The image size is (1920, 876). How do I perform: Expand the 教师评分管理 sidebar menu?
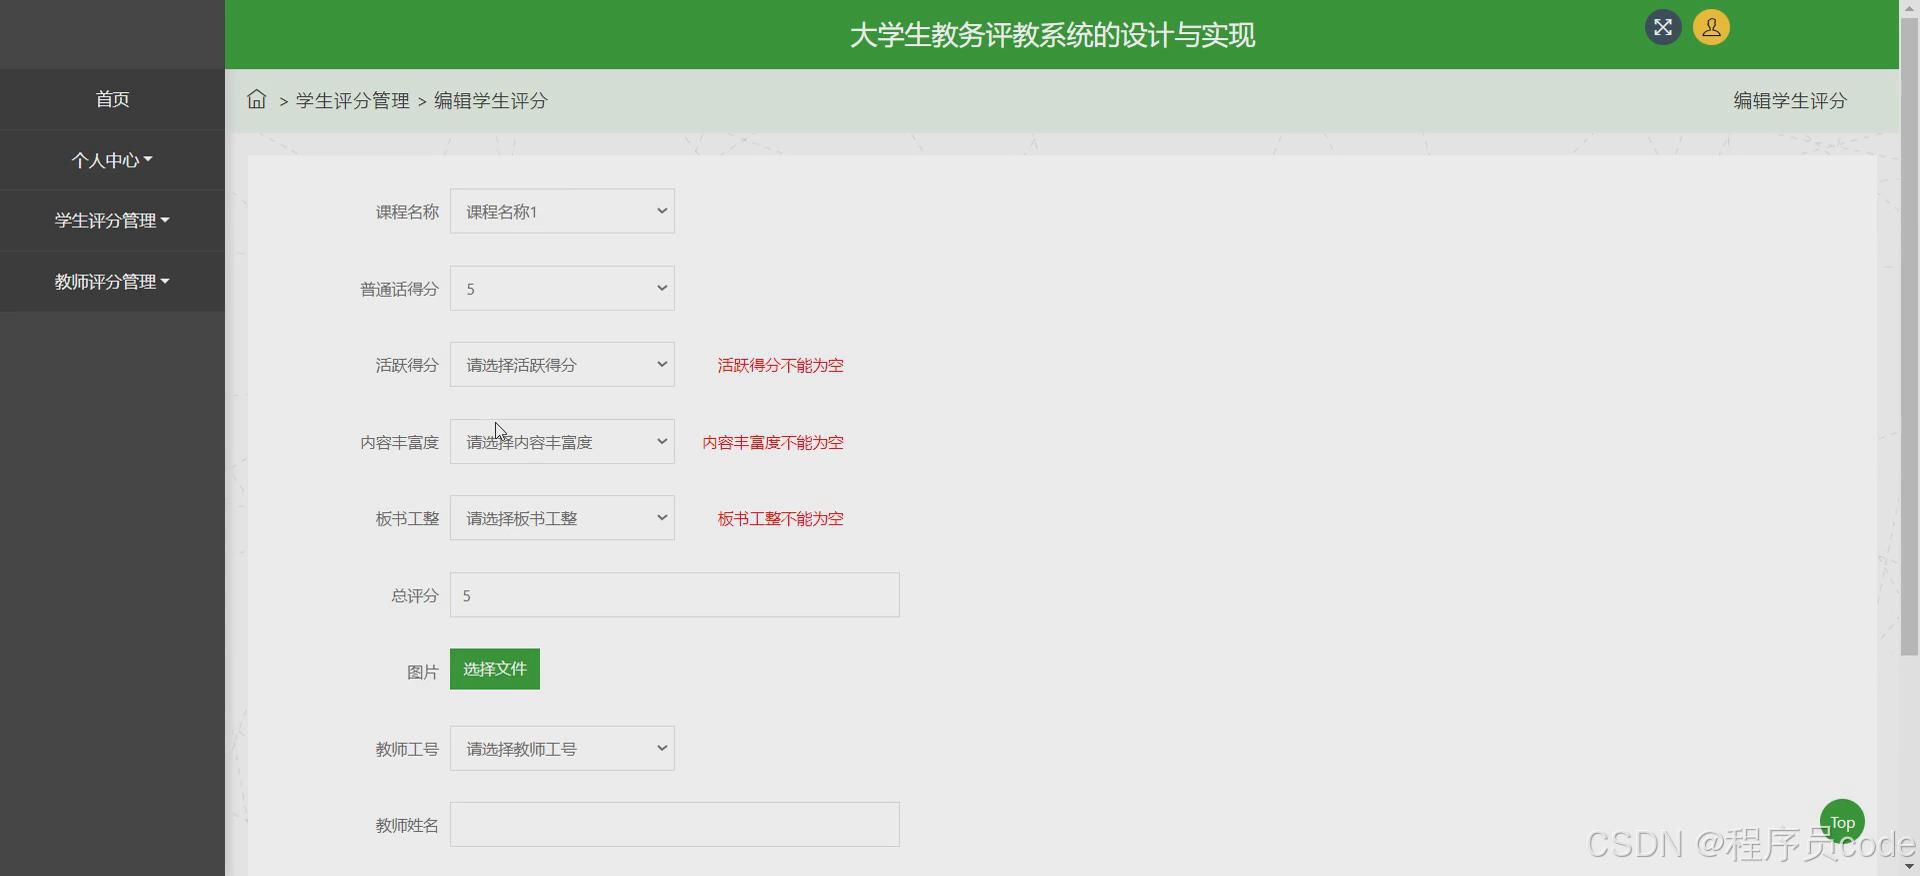point(112,281)
